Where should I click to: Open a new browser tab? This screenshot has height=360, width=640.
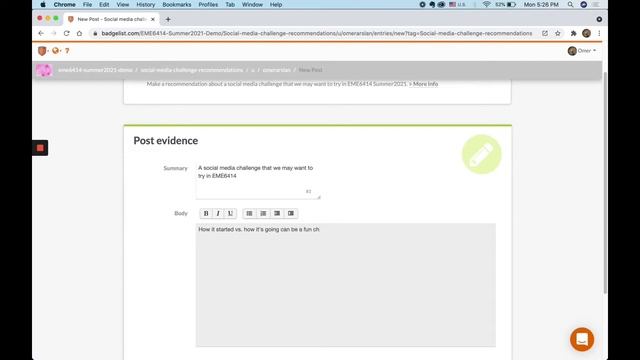tap(168, 19)
